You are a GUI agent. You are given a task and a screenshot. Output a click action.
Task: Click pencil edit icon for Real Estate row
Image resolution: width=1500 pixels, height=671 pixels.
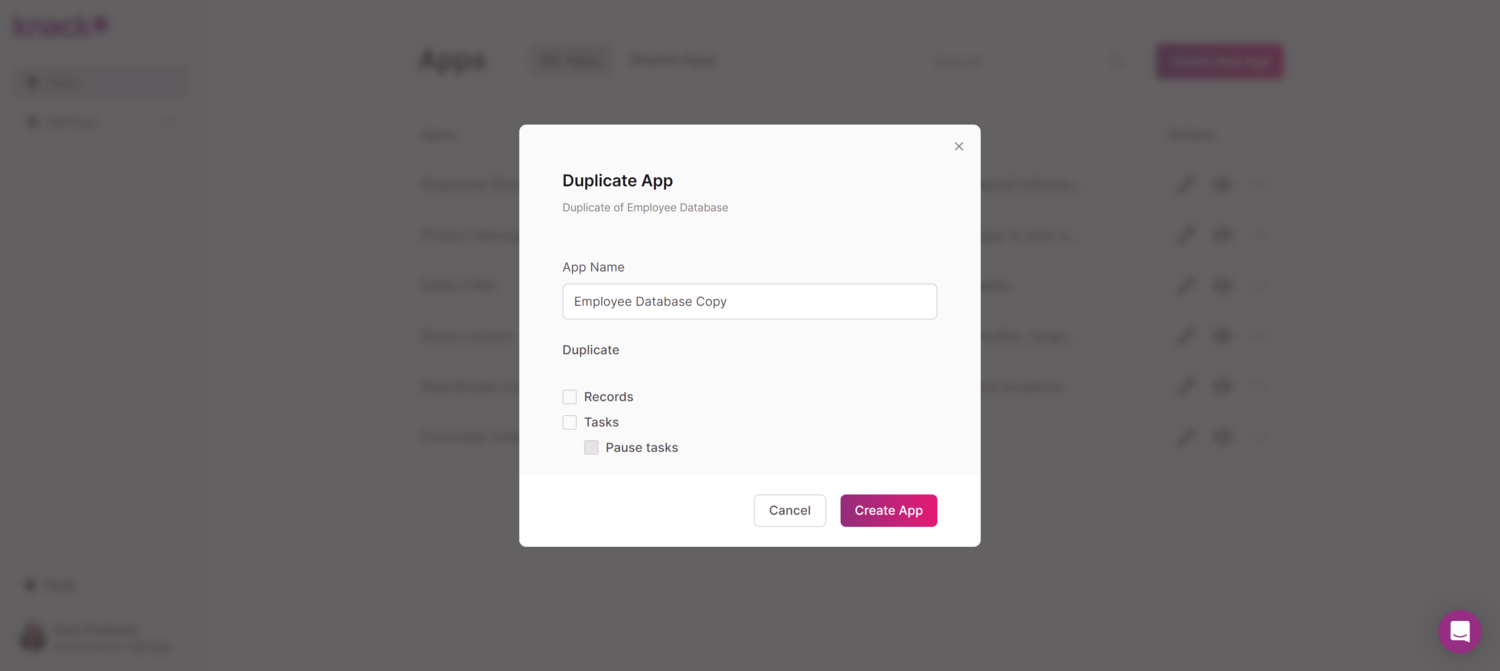click(x=1186, y=386)
